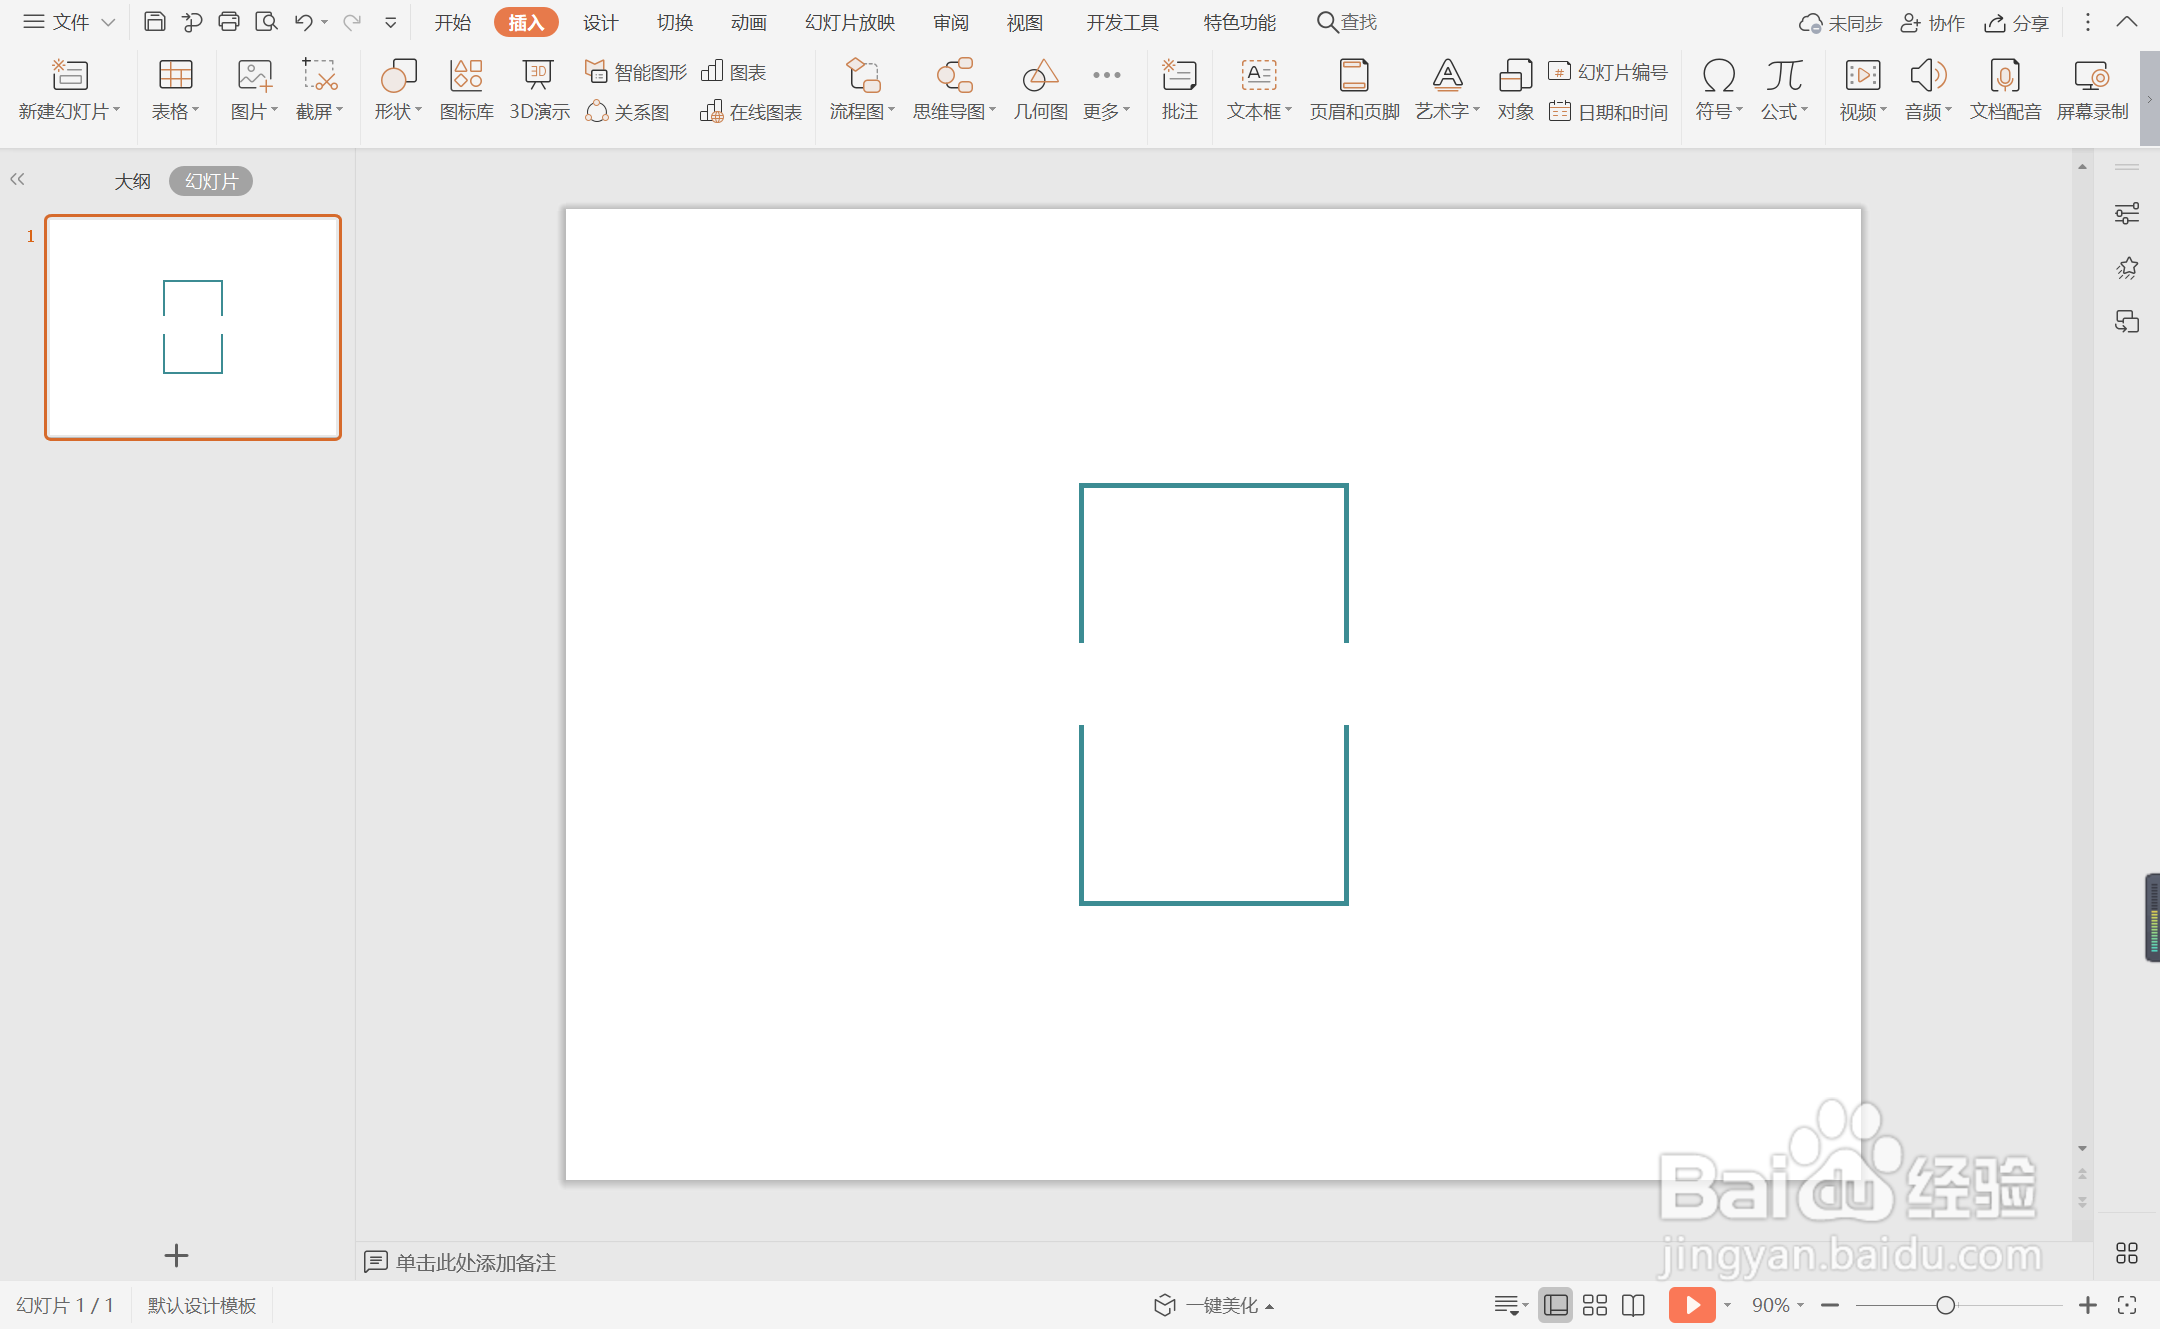Select the 大纲 outline tab
2160x1329 pixels.
(x=132, y=181)
